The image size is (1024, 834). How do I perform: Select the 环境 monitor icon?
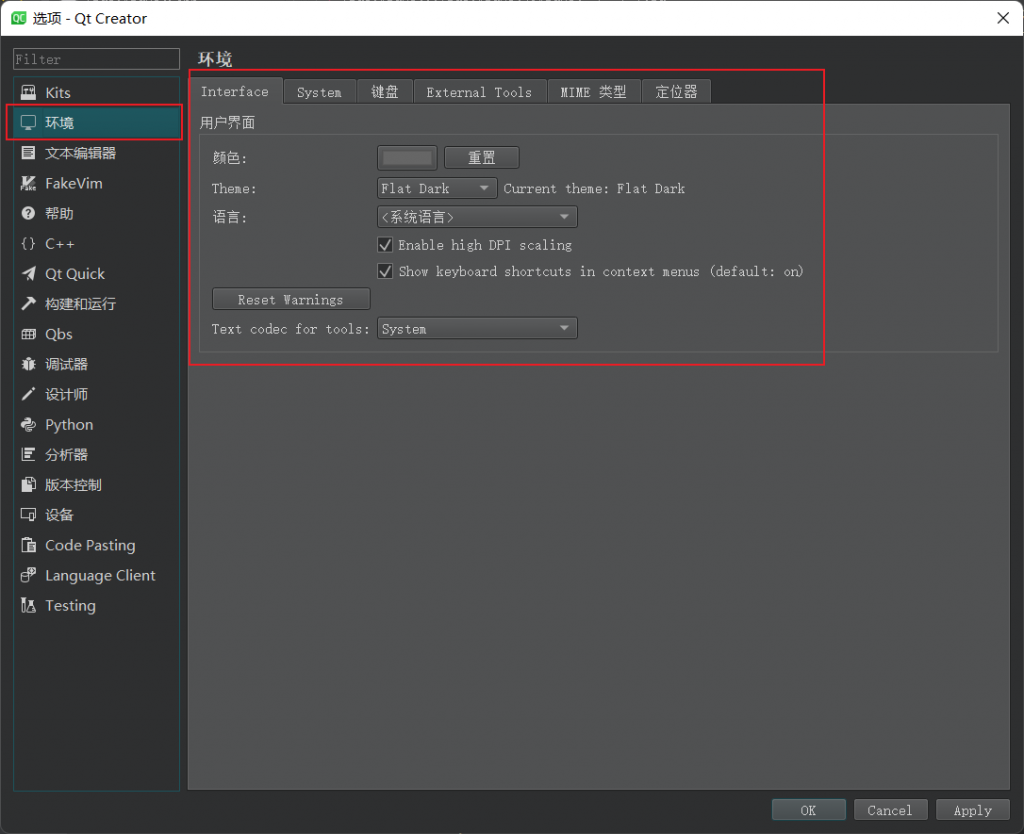point(28,123)
